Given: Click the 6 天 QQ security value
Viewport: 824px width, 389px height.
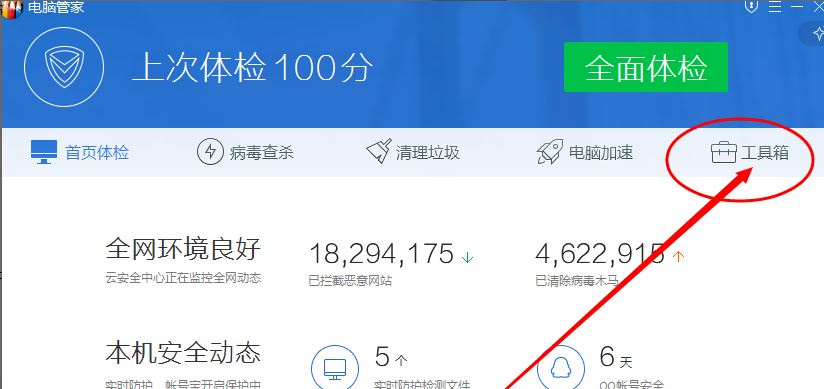Looking at the screenshot, I should 616,357.
